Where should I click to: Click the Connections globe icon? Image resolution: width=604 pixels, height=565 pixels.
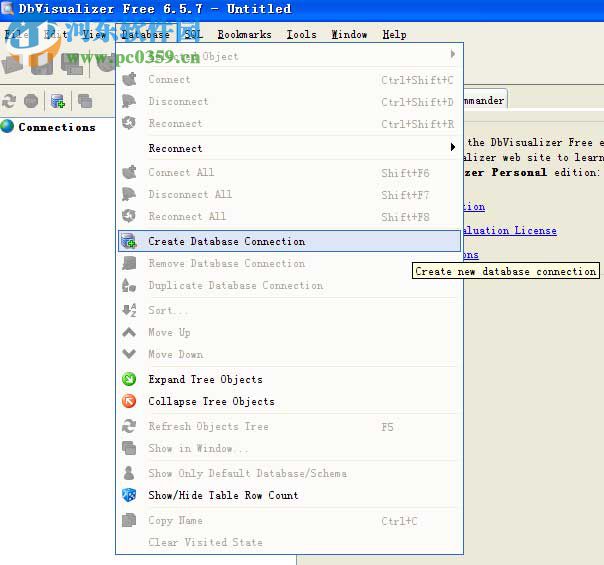click(x=7, y=126)
